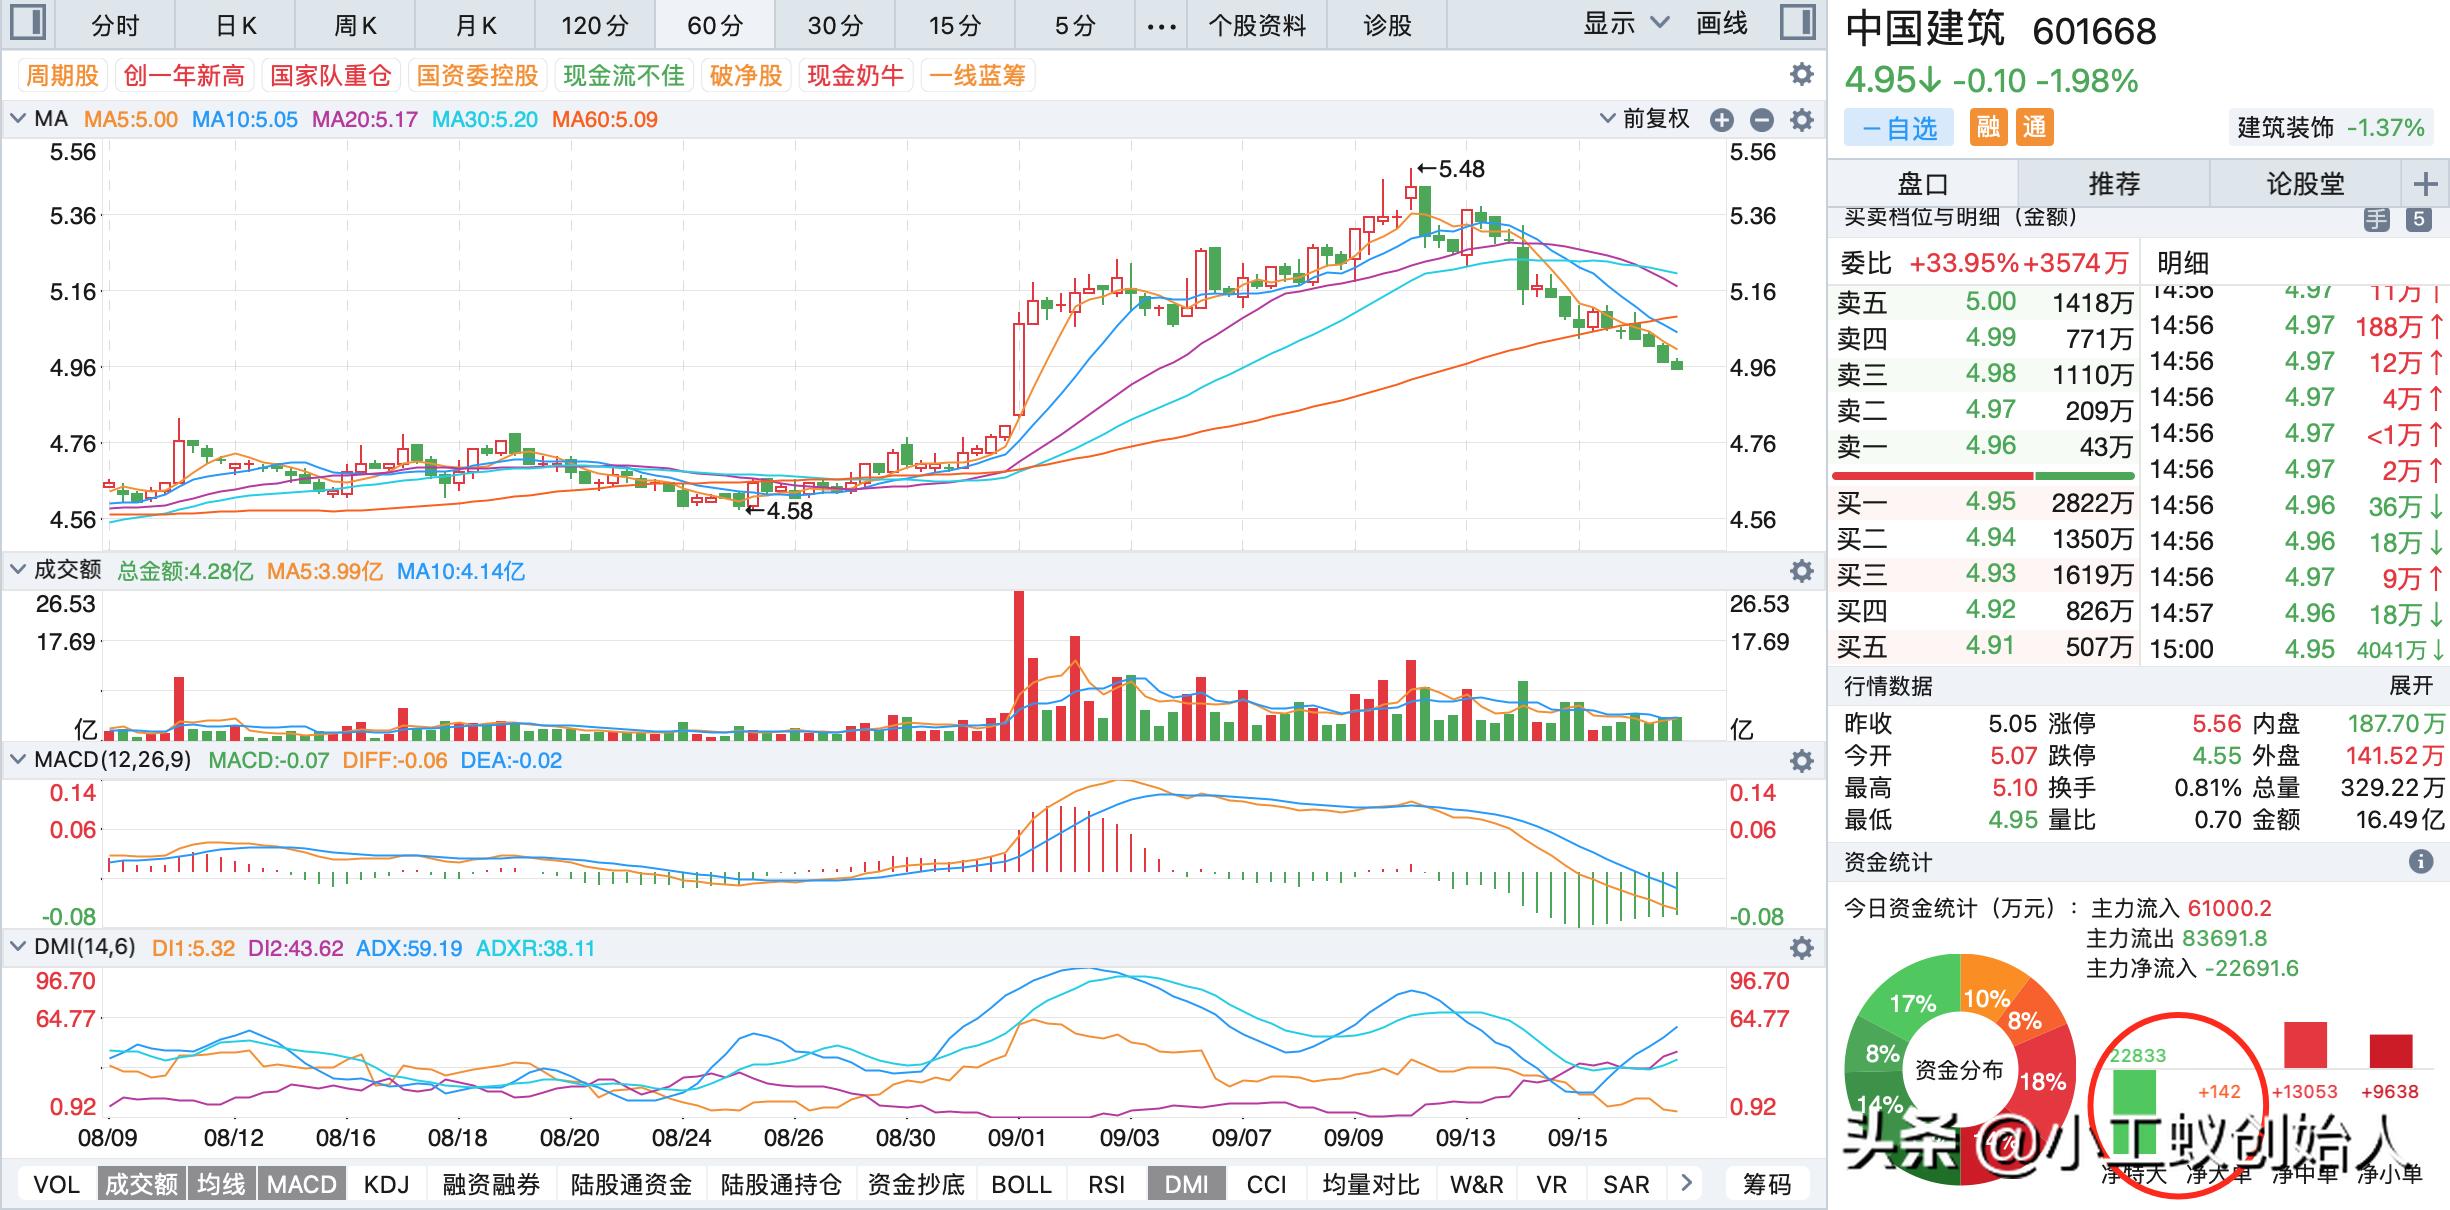Switch to the 论股堂 tab
The image size is (2450, 1210).
pos(2304,184)
